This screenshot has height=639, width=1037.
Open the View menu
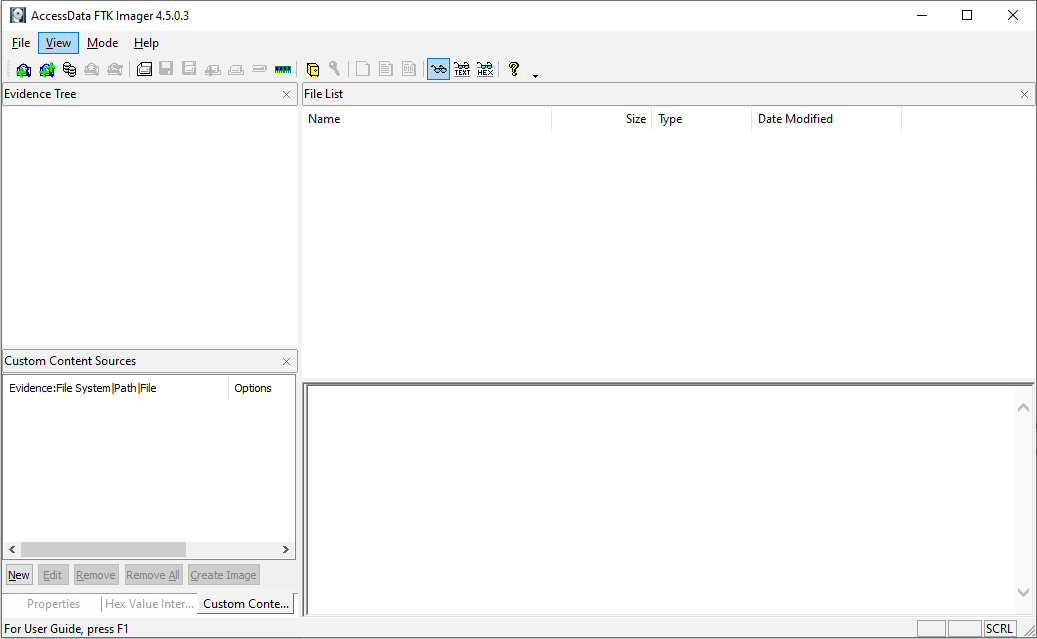click(x=58, y=43)
